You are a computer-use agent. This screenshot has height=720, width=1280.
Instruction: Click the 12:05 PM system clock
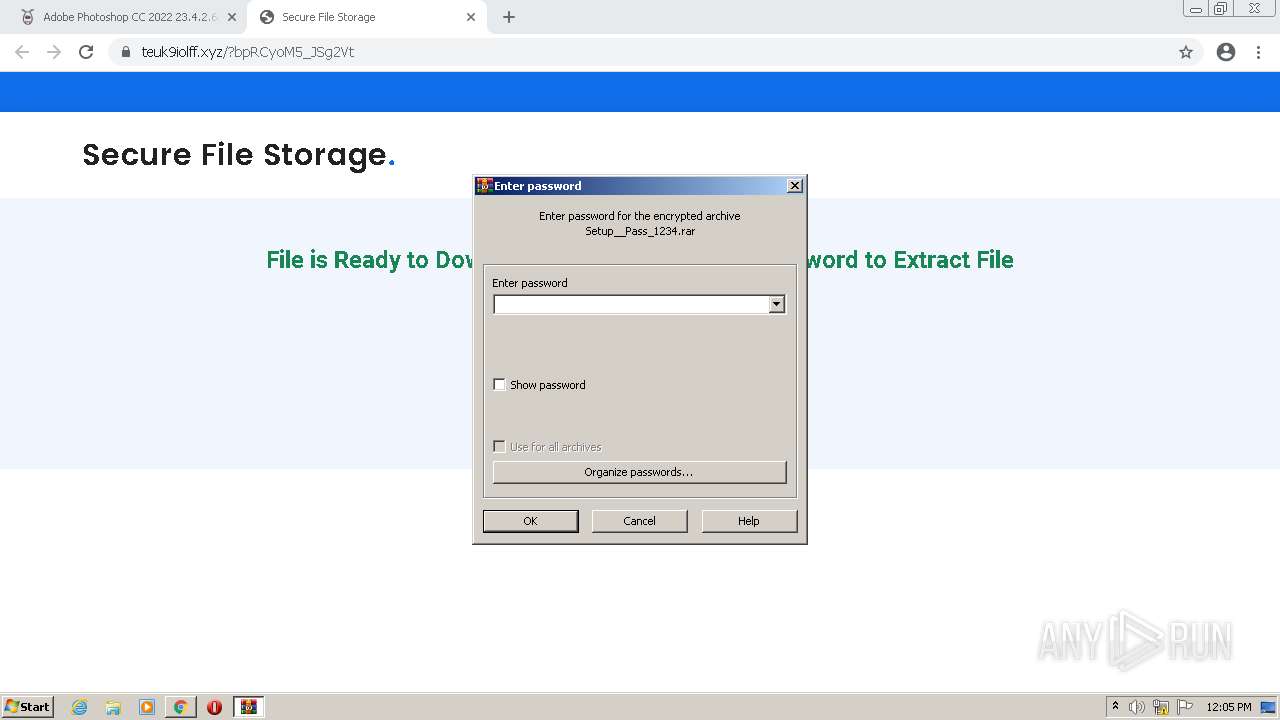(1229, 707)
